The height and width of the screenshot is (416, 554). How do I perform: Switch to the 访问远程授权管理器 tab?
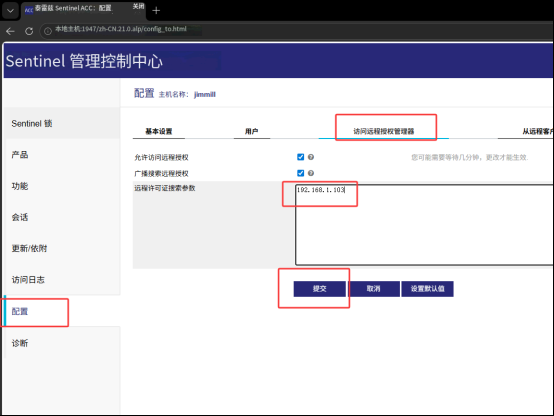pos(384,131)
